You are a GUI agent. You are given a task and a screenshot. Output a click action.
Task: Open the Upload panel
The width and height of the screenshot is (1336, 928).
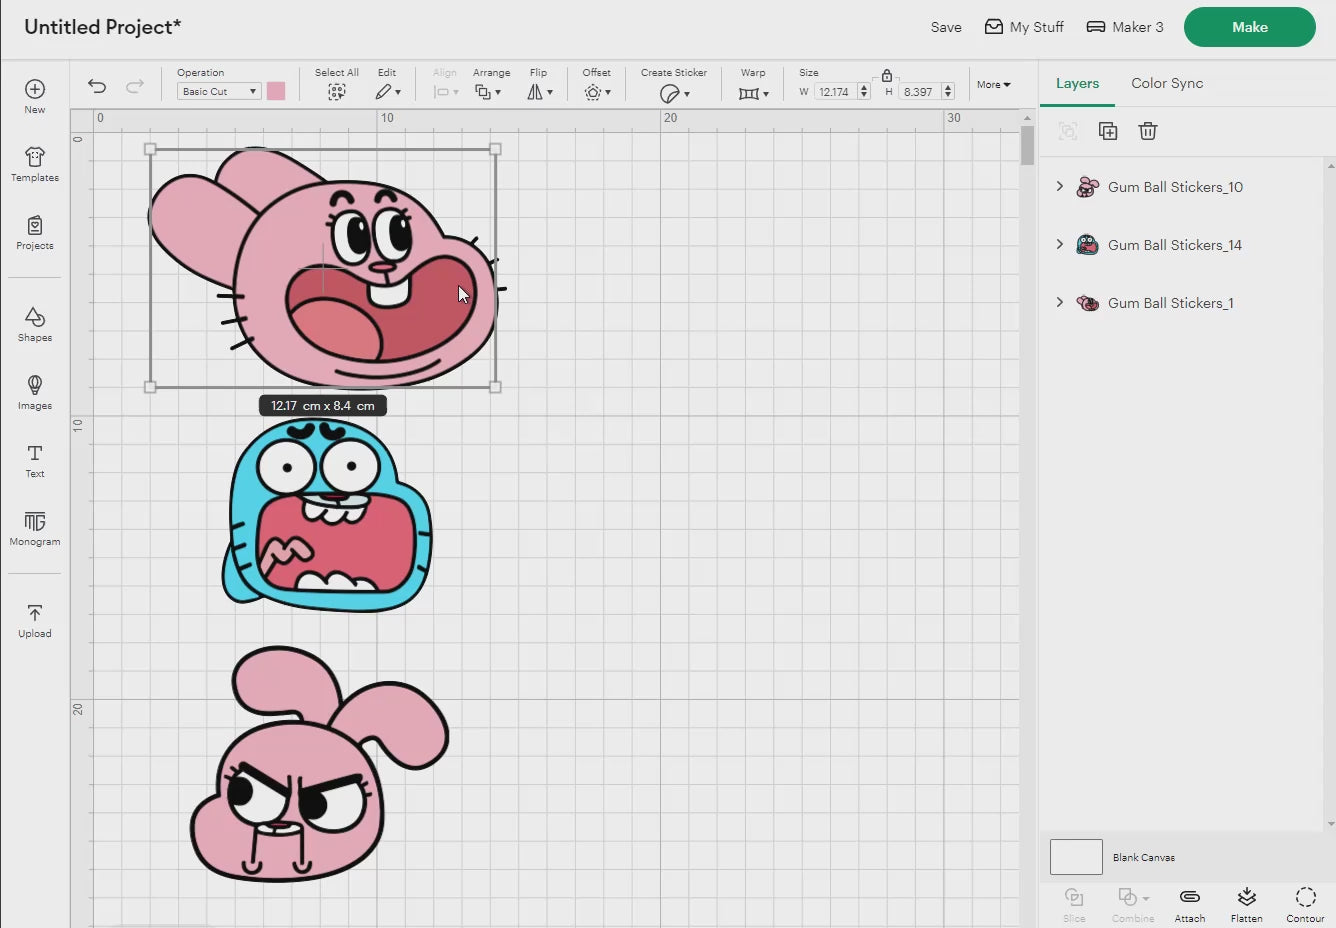35,620
